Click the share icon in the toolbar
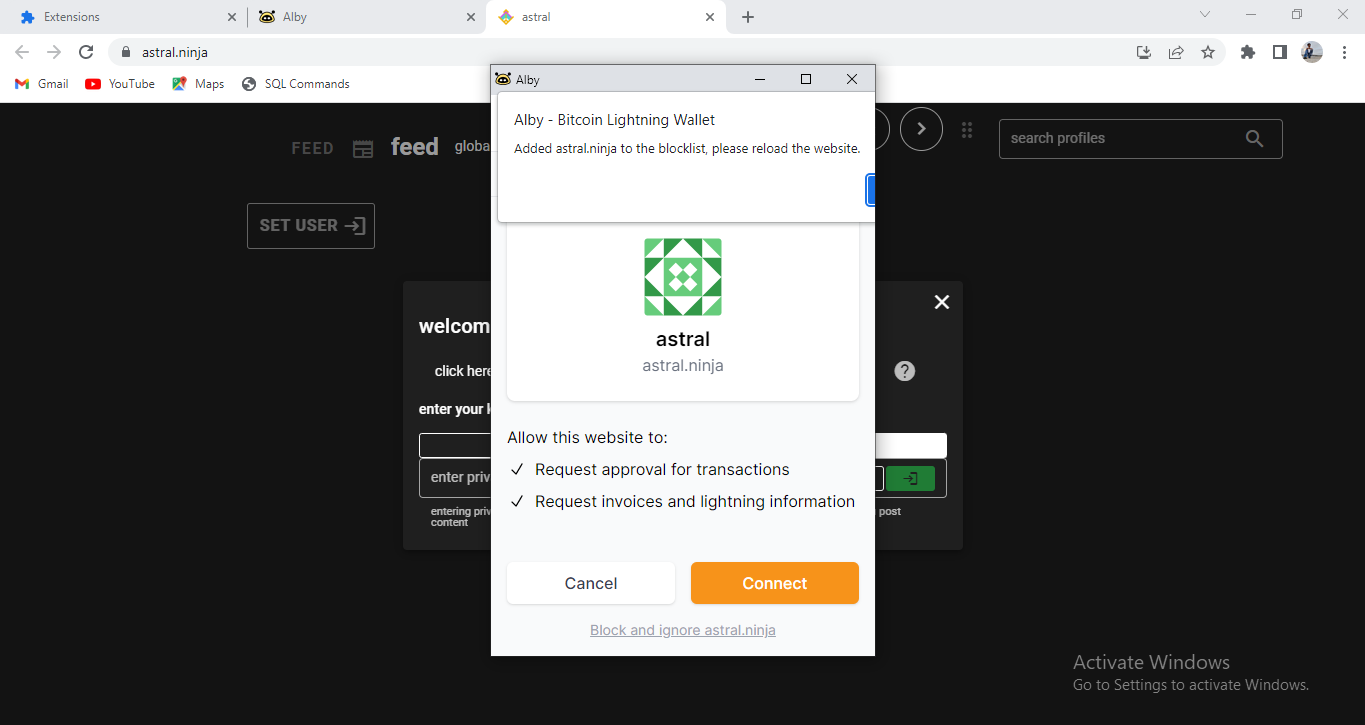The image size is (1365, 725). (1176, 52)
